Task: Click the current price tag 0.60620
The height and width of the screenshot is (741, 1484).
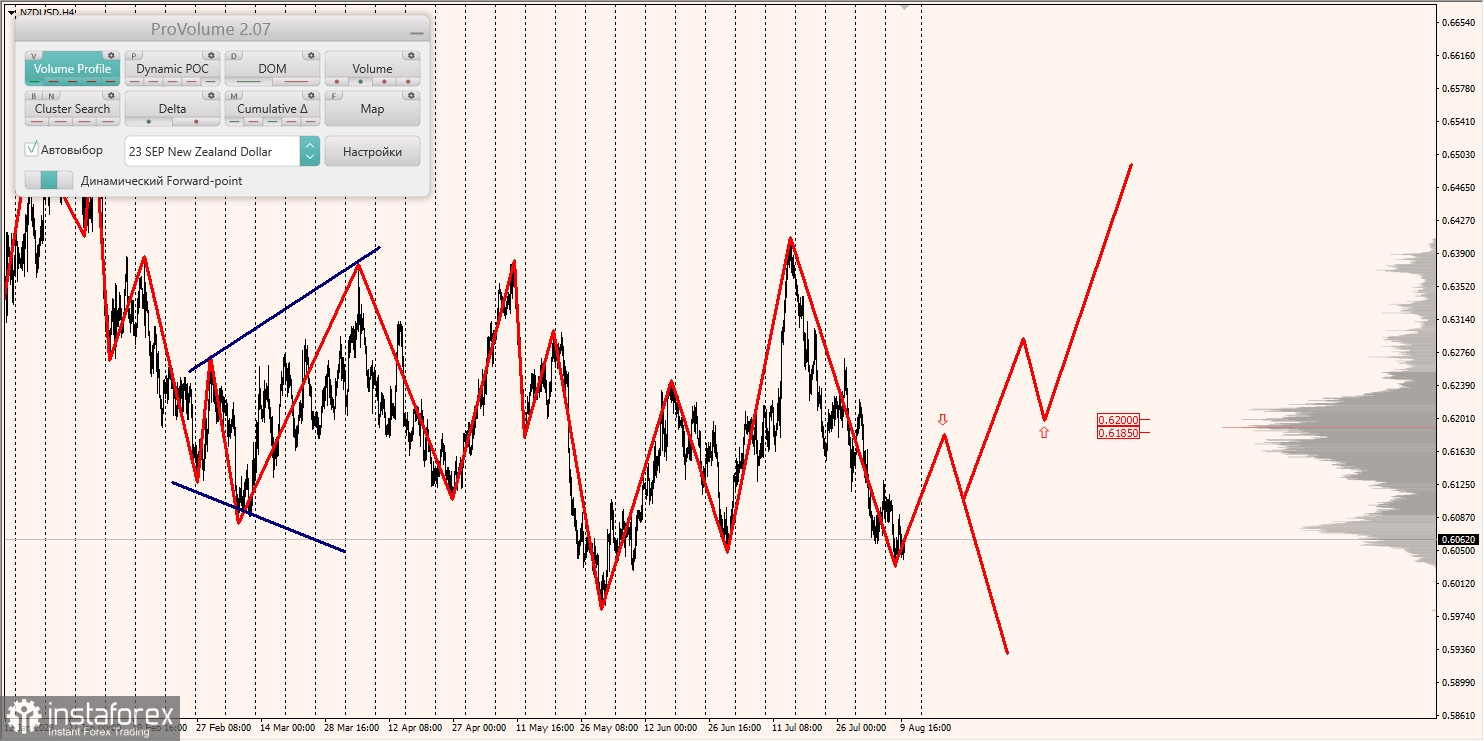Action: point(1459,539)
